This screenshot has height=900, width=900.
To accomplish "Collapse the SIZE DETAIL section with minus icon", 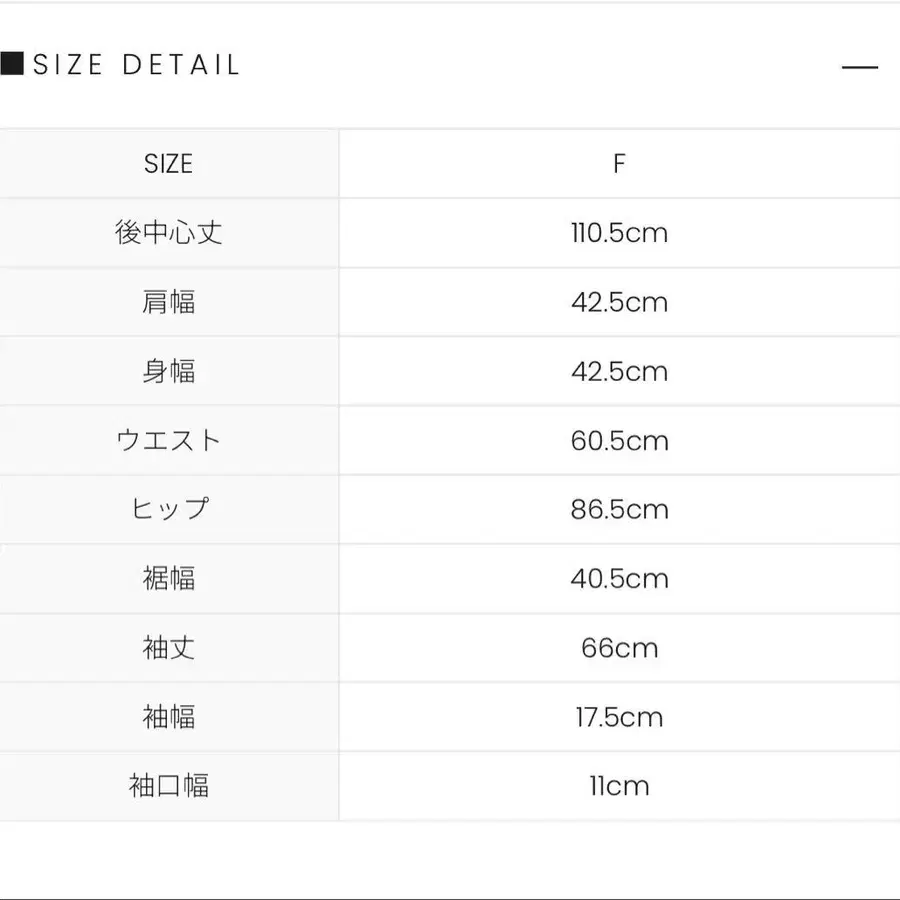I will pyautogui.click(x=859, y=67).
